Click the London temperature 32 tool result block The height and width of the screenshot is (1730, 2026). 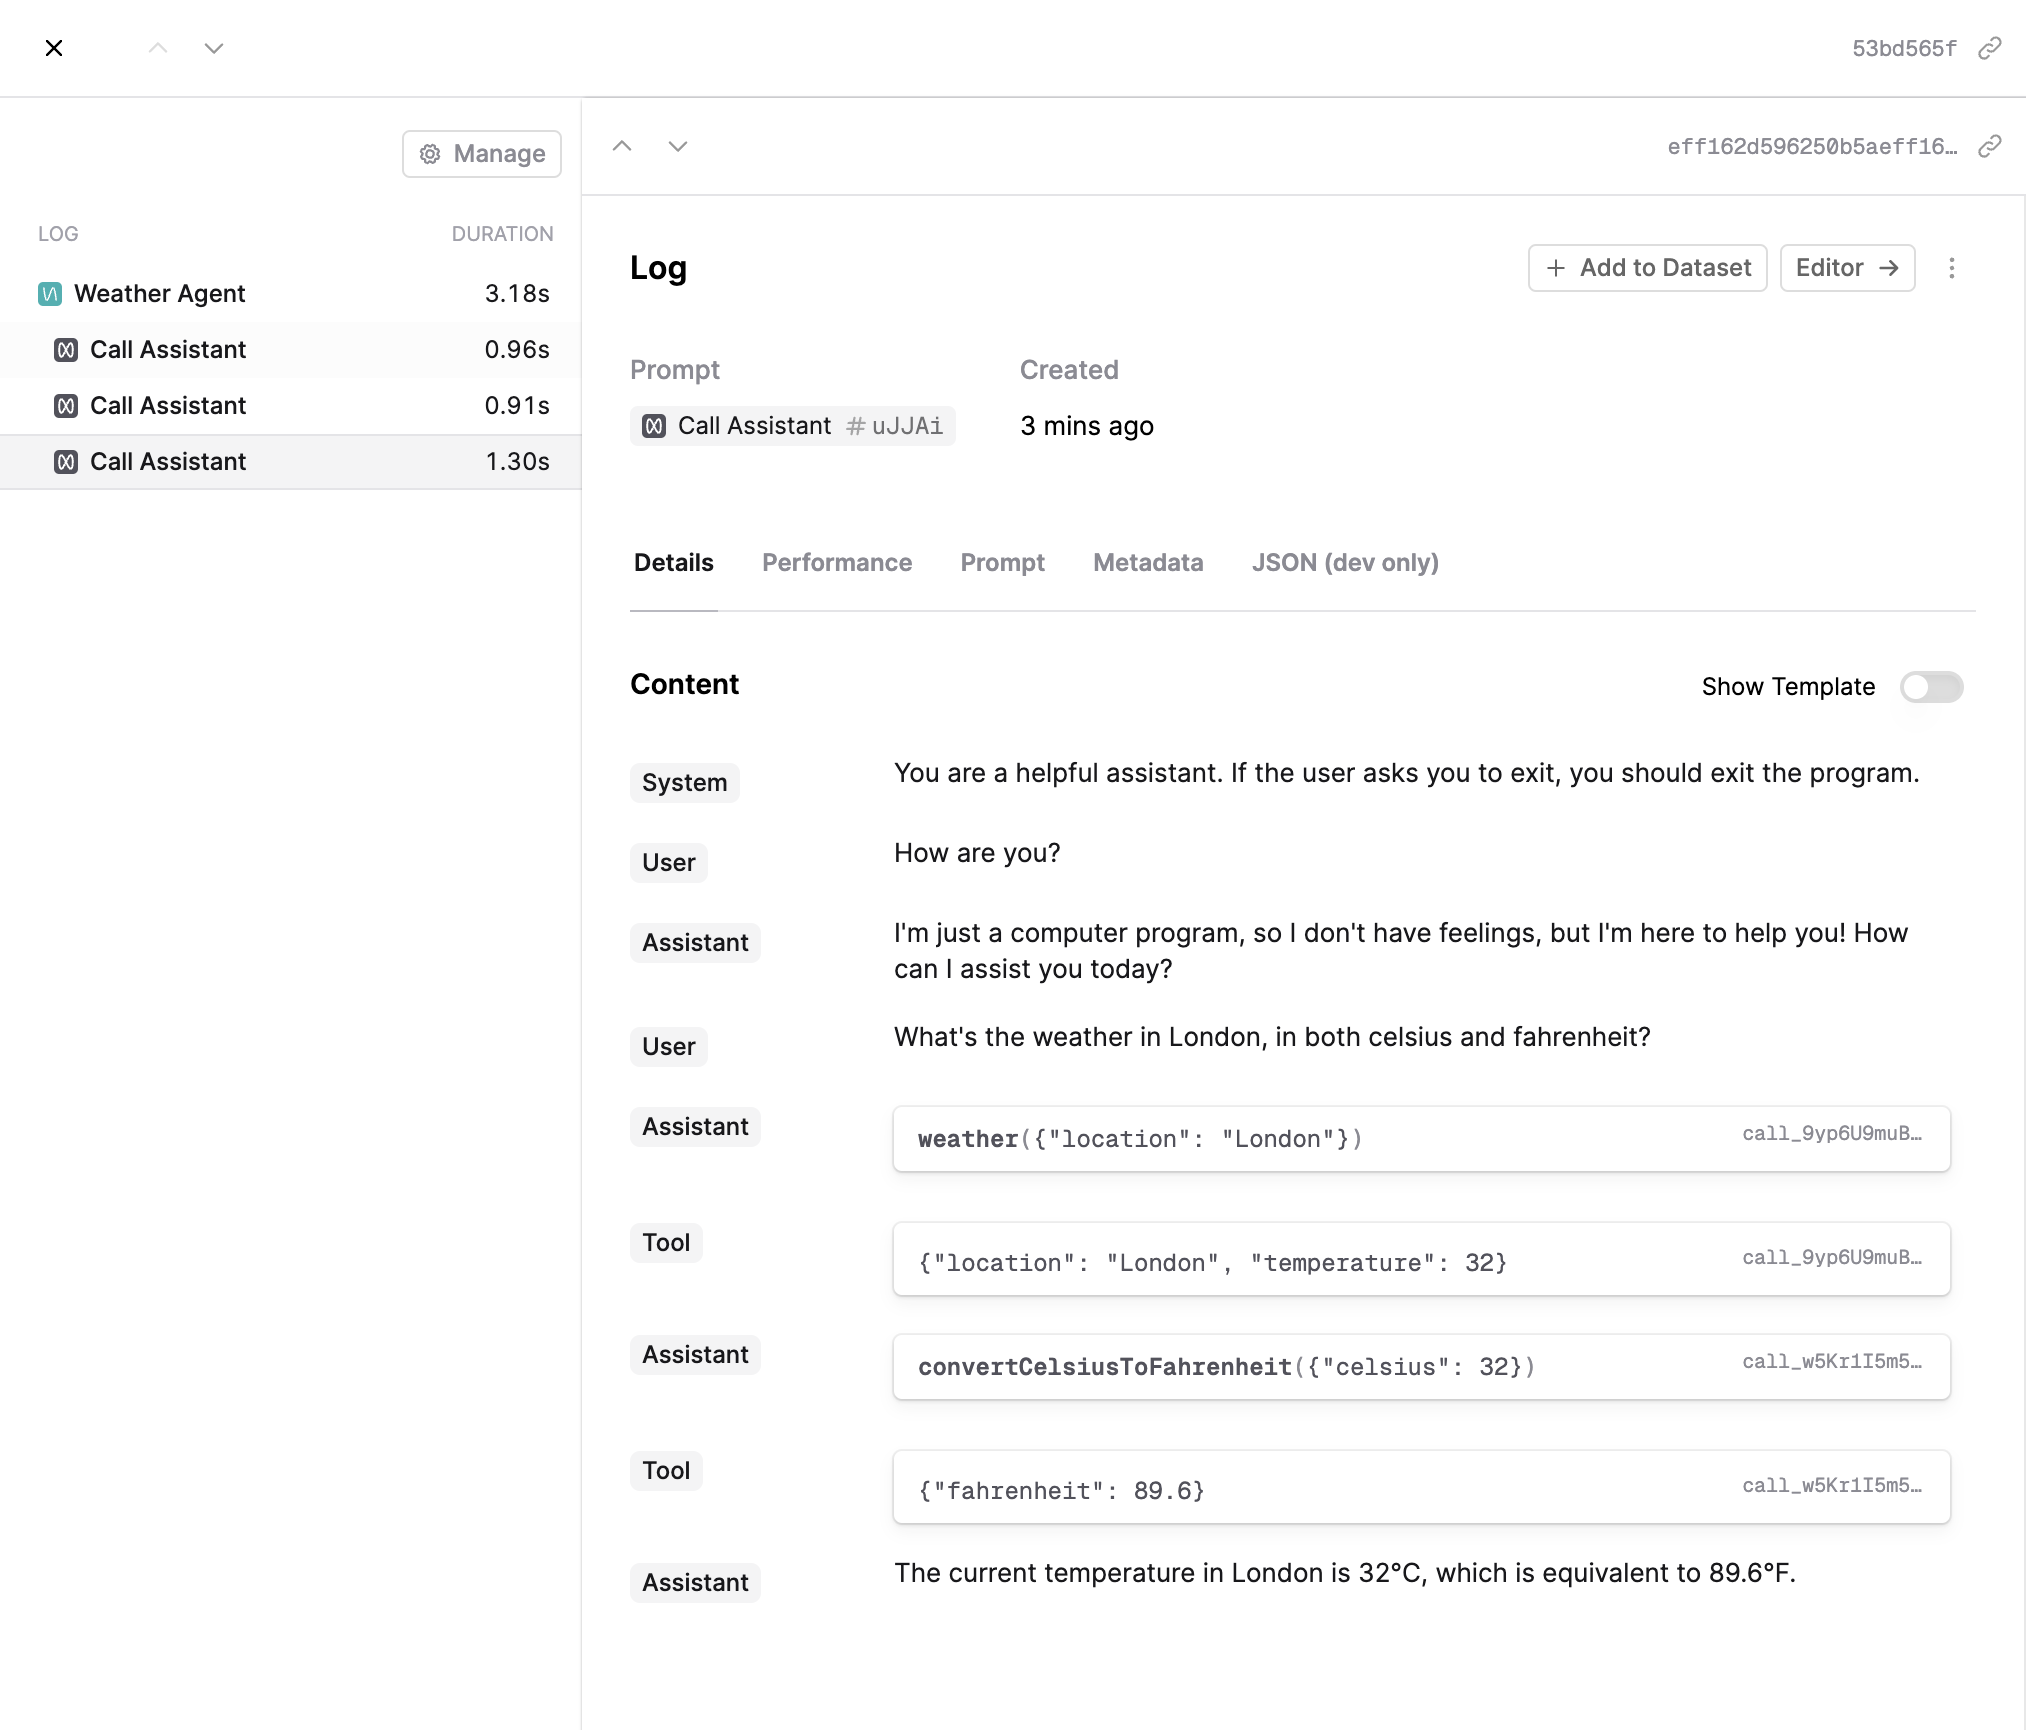tap(1422, 1259)
